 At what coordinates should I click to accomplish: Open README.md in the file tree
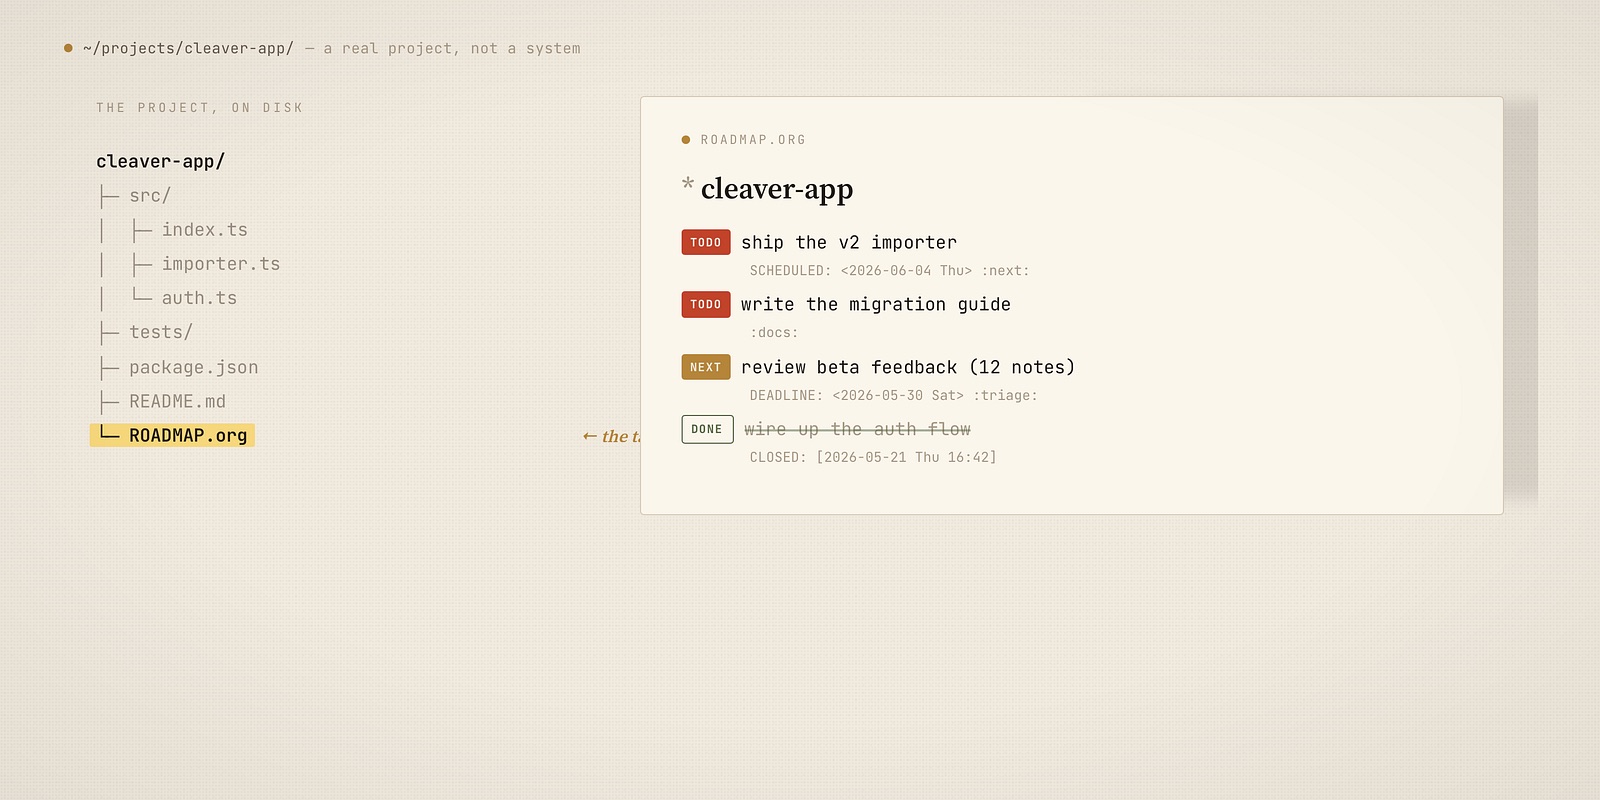[178, 402]
